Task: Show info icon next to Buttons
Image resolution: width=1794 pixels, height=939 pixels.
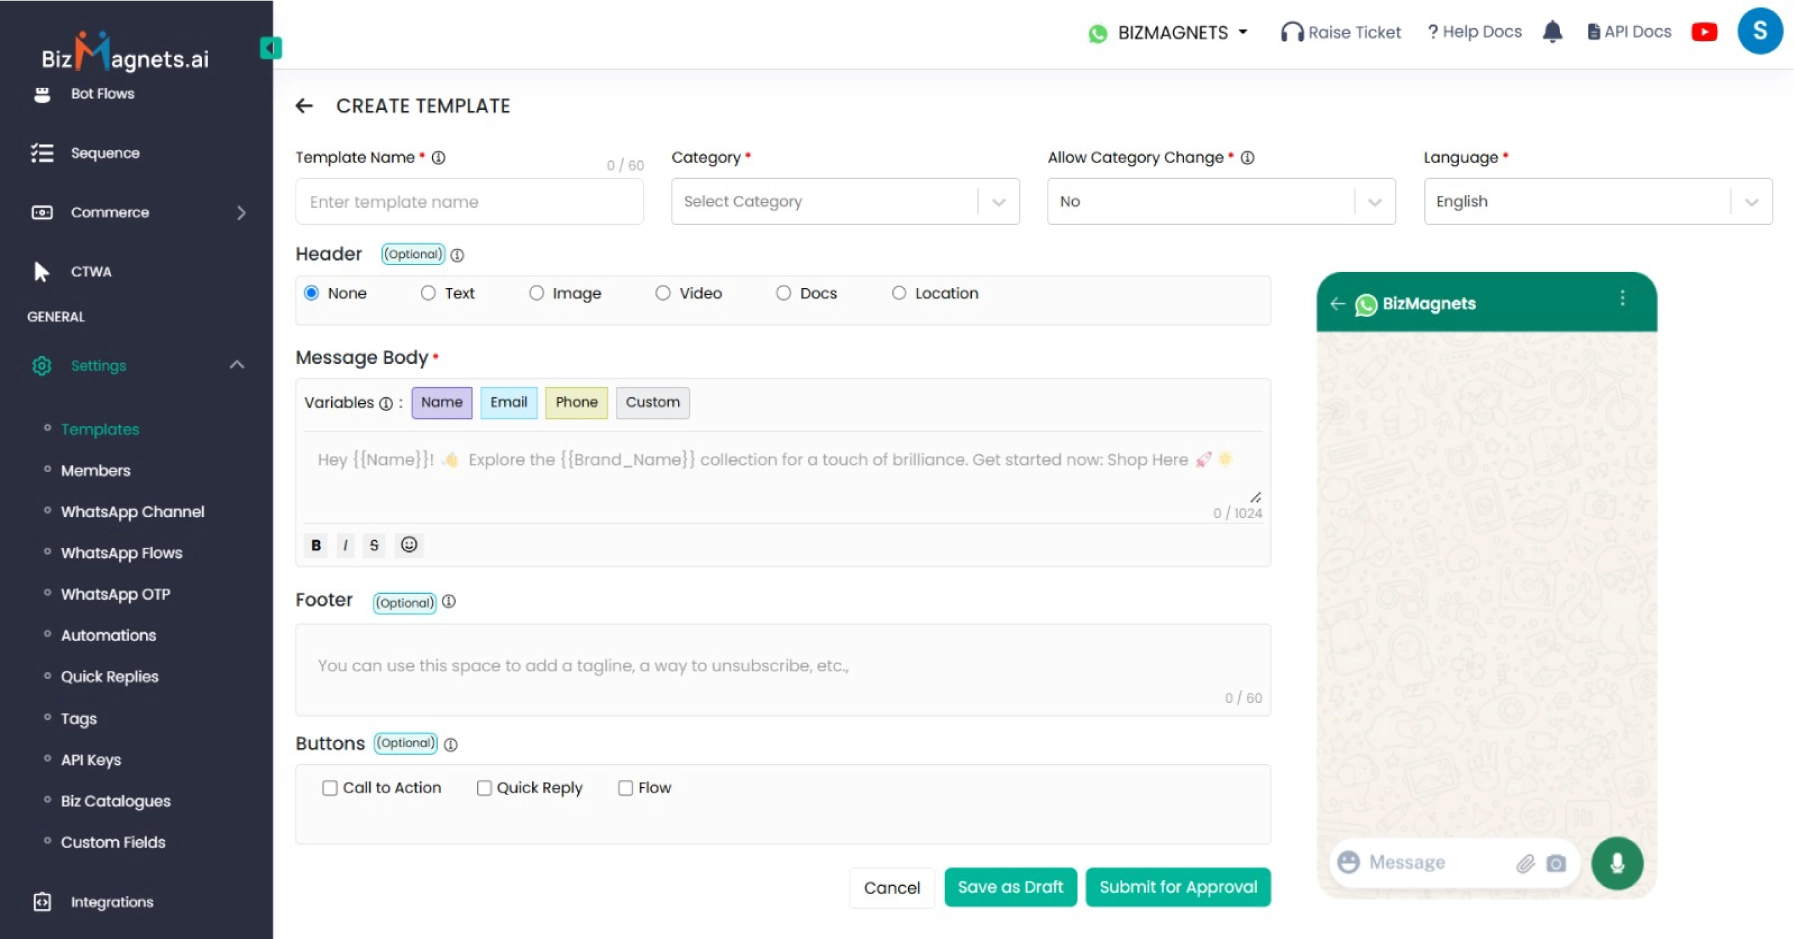Action: [451, 744]
